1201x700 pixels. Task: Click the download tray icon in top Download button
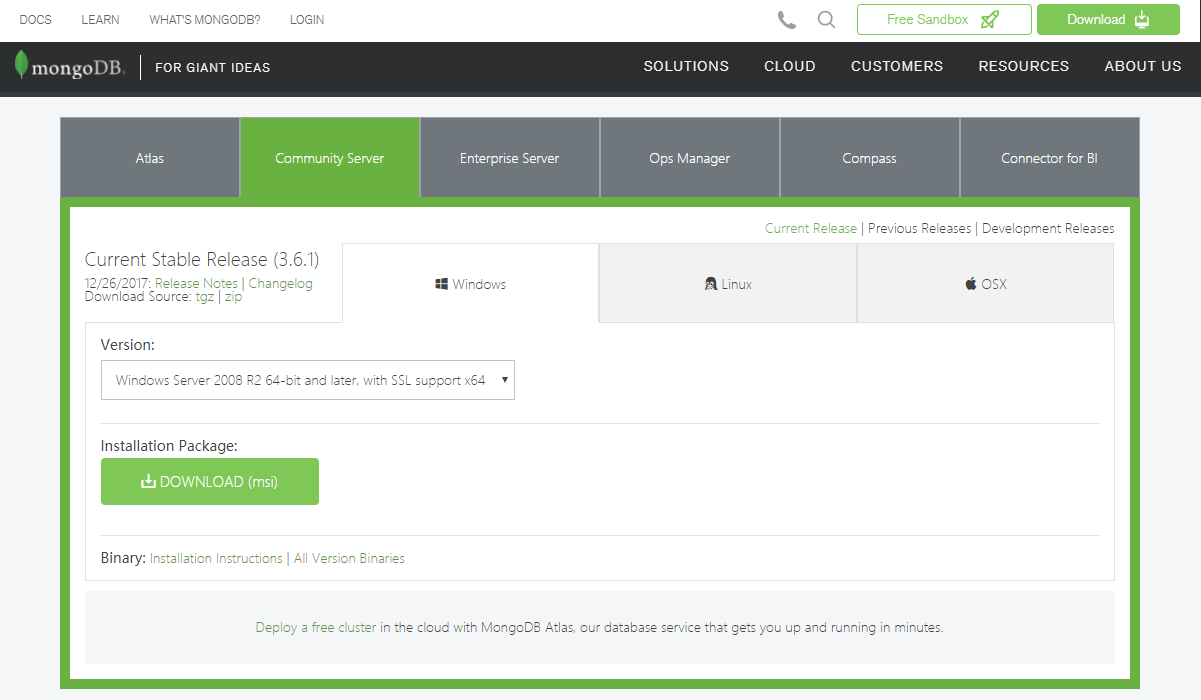[x=1142, y=20]
